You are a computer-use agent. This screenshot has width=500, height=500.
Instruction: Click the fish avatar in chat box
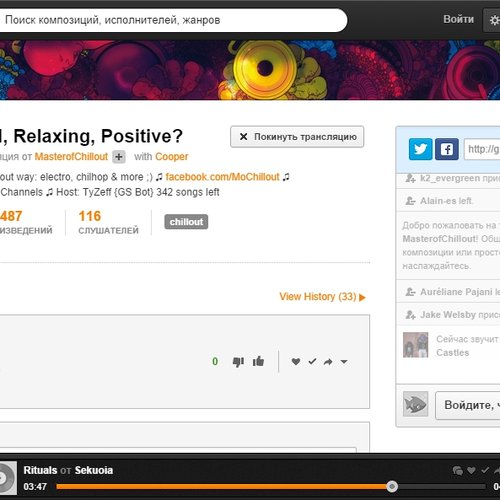415,404
